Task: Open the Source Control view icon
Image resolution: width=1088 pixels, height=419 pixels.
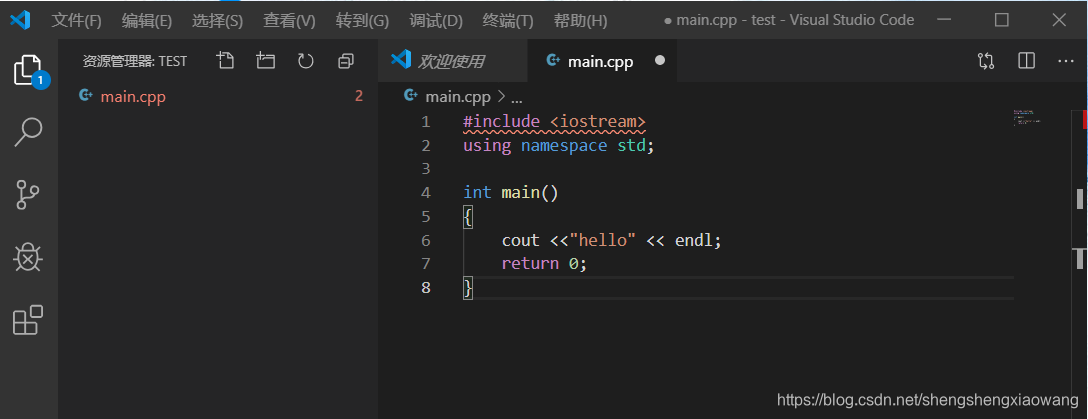Action: (x=28, y=195)
